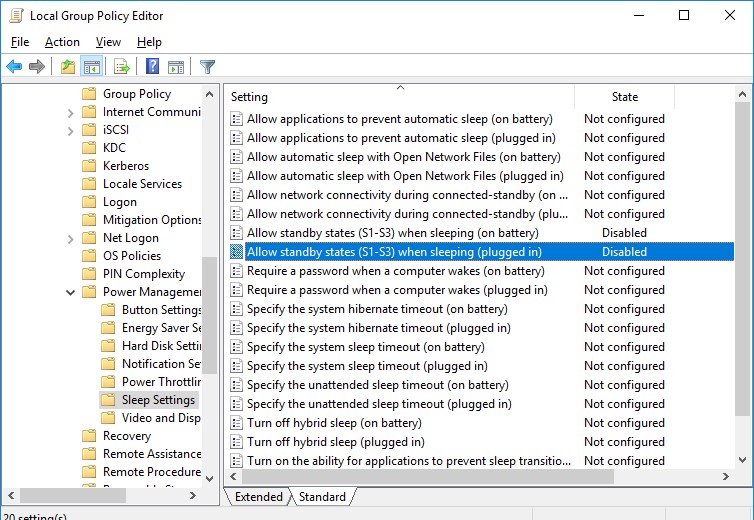Toggle the Show/Hide Action Pane icon
754x520 pixels.
[176, 67]
